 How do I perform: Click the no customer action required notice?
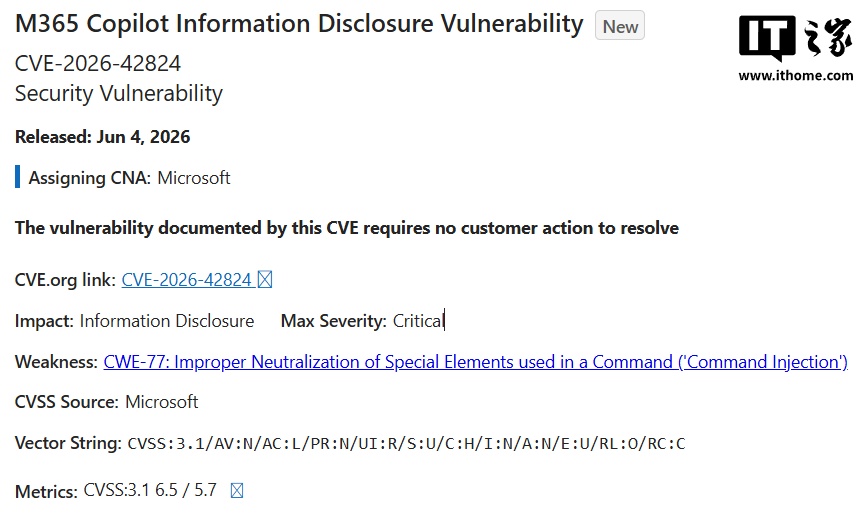point(347,228)
